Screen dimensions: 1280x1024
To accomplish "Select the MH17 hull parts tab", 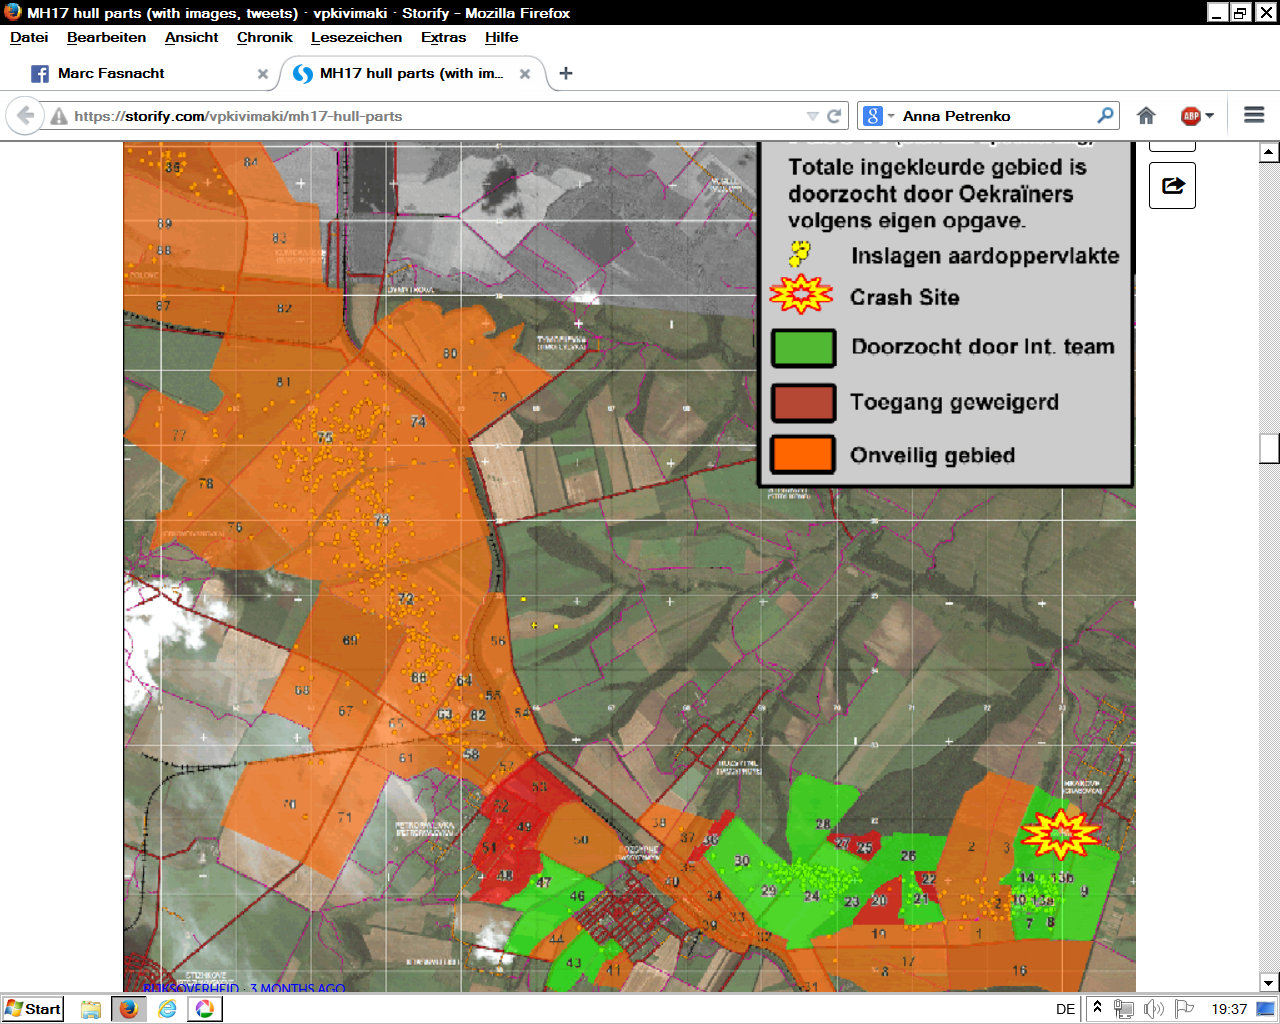I will 412,73.
